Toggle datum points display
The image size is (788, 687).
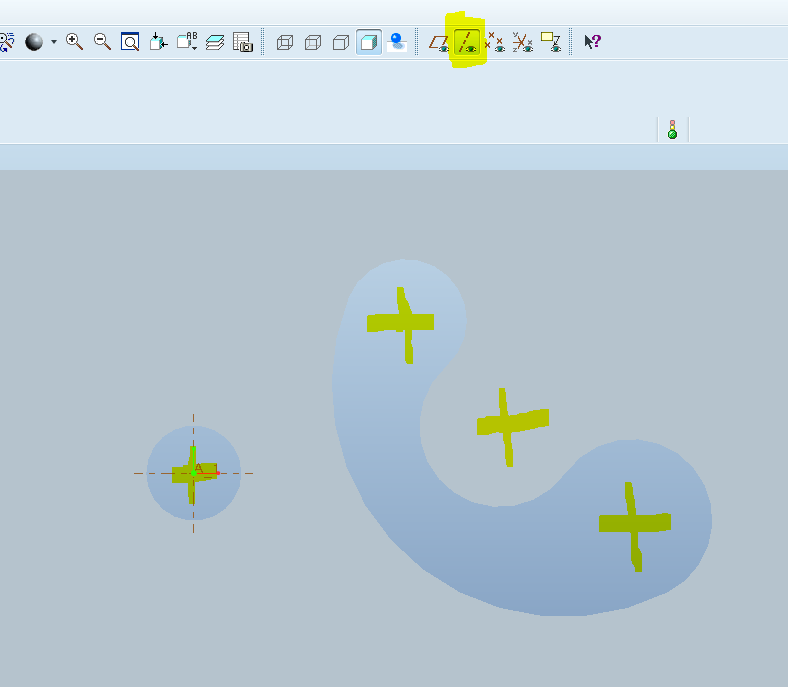click(495, 42)
